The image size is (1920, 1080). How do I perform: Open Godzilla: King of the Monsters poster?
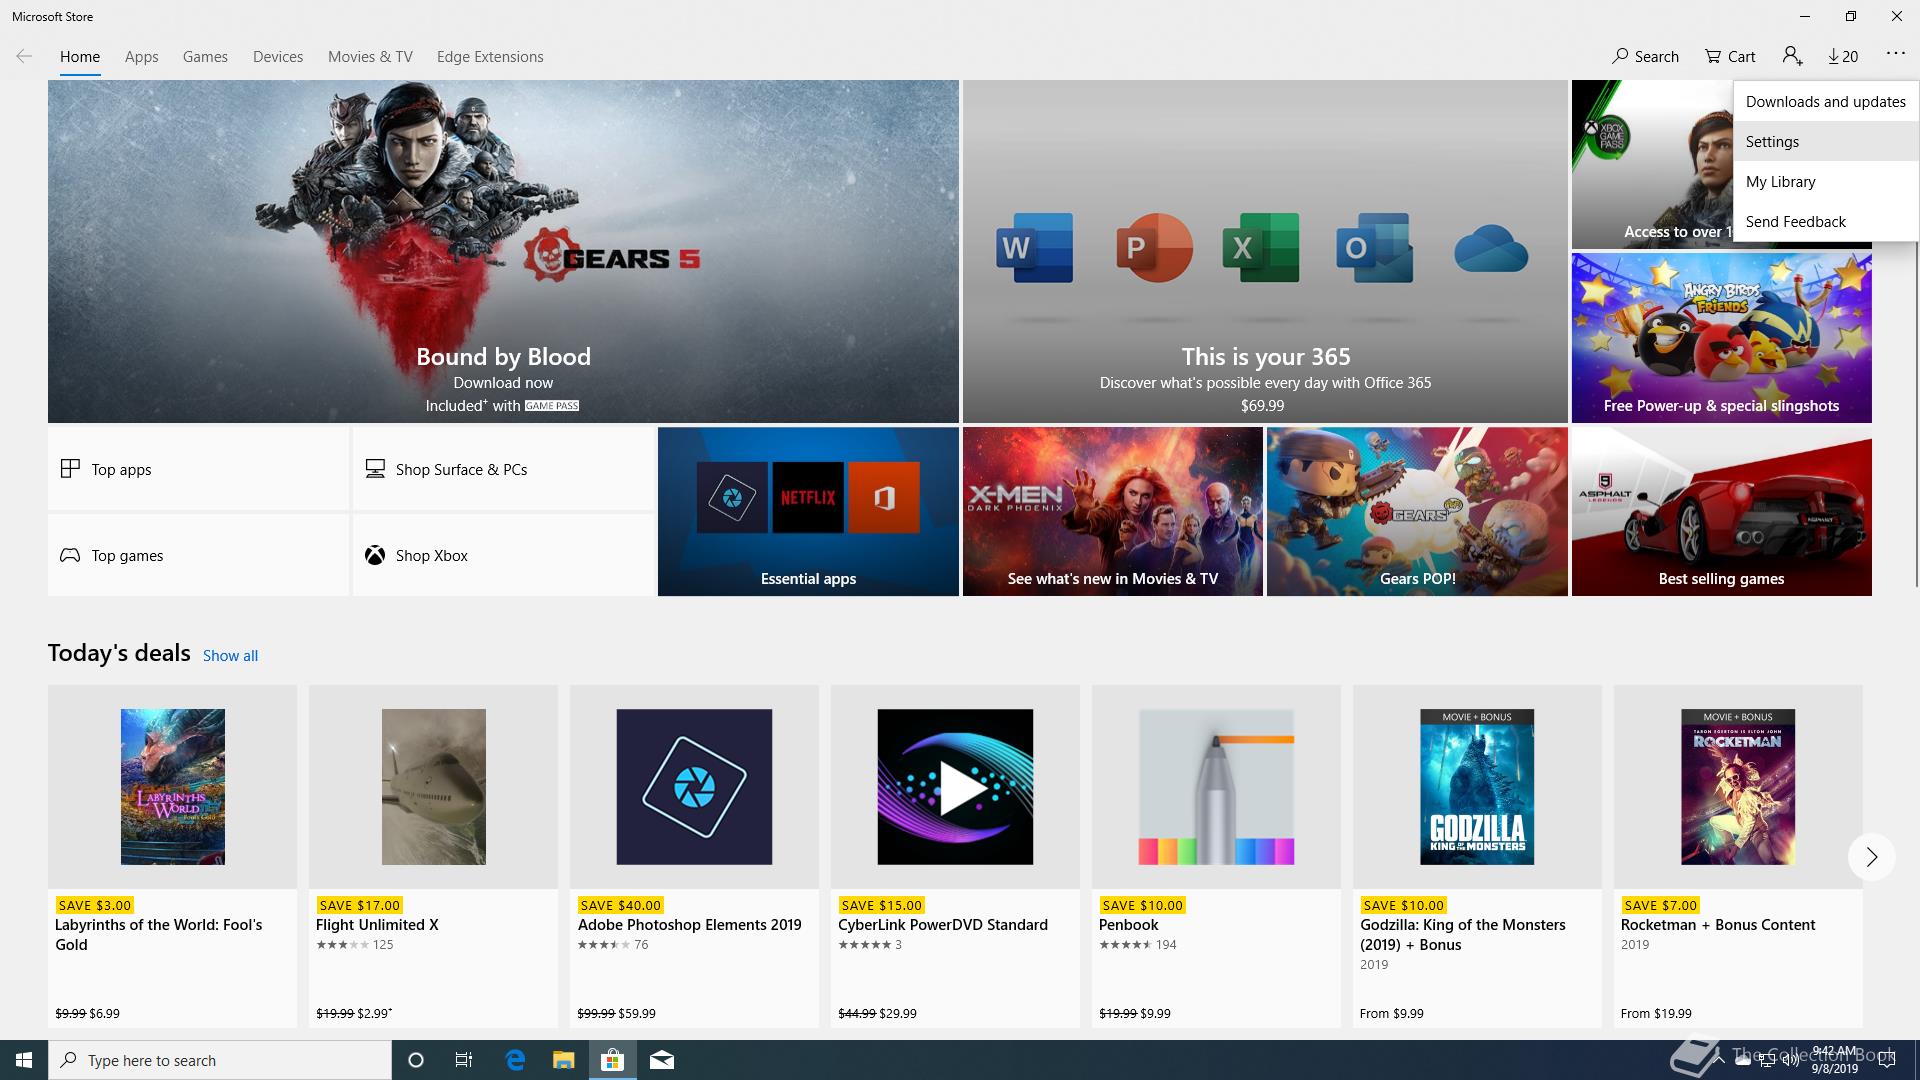point(1477,787)
